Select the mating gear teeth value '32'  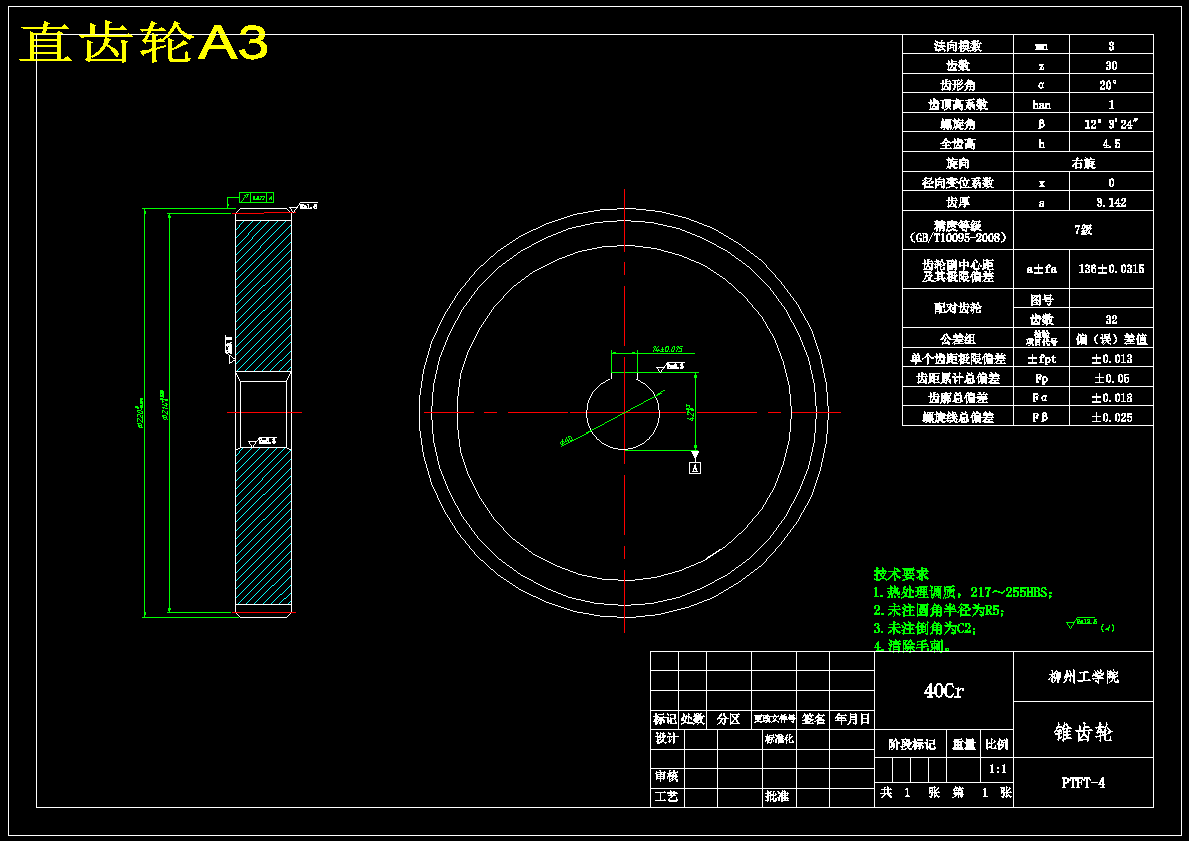point(1111,319)
